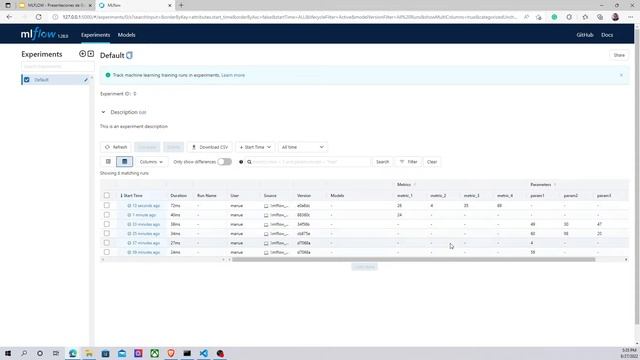
Task: Open the Experiments tab in the header
Action: point(95,35)
